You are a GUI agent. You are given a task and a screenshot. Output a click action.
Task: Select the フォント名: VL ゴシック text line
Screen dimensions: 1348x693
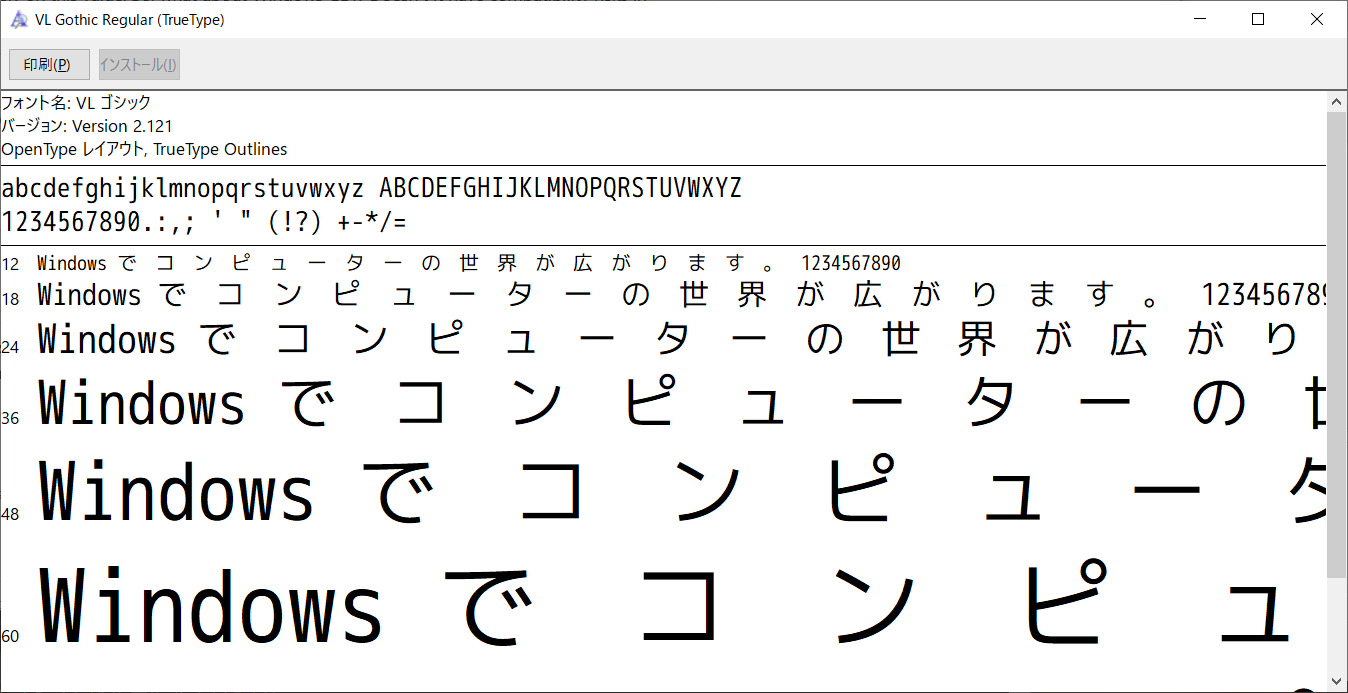[77, 102]
